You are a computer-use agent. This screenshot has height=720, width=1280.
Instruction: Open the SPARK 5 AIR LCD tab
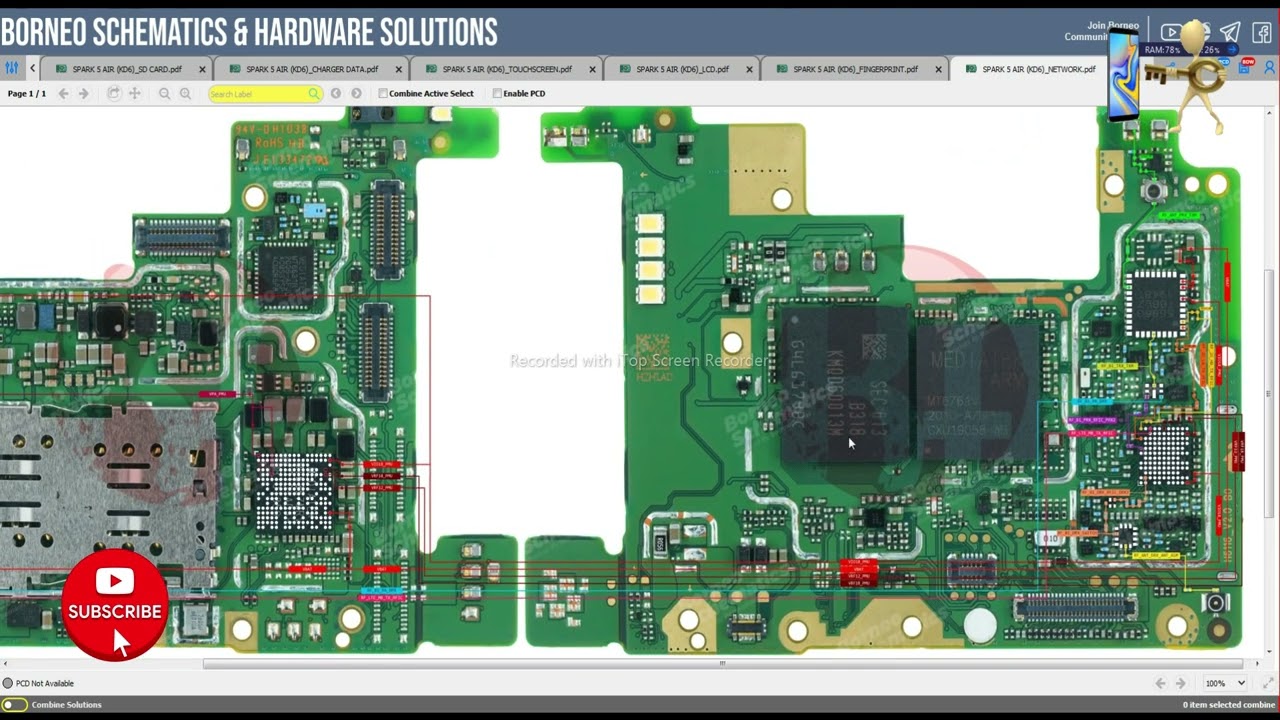682,70
